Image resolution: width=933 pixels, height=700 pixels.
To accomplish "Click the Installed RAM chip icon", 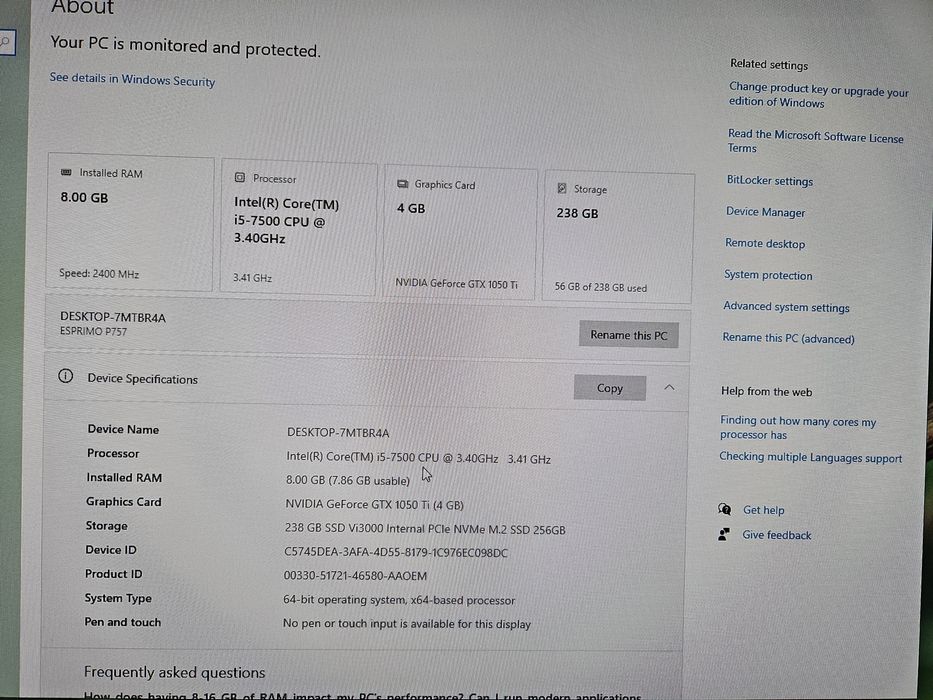I will coord(67,173).
